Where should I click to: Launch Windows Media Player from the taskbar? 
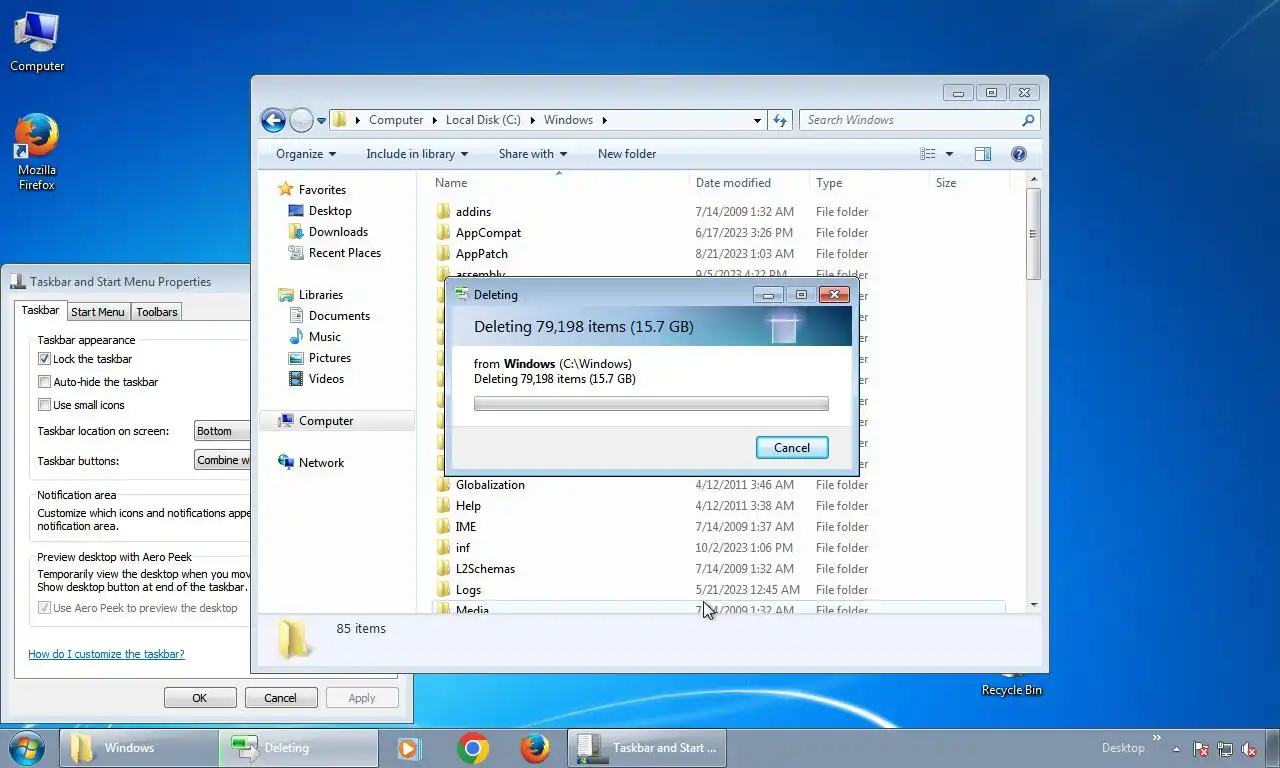coord(408,748)
